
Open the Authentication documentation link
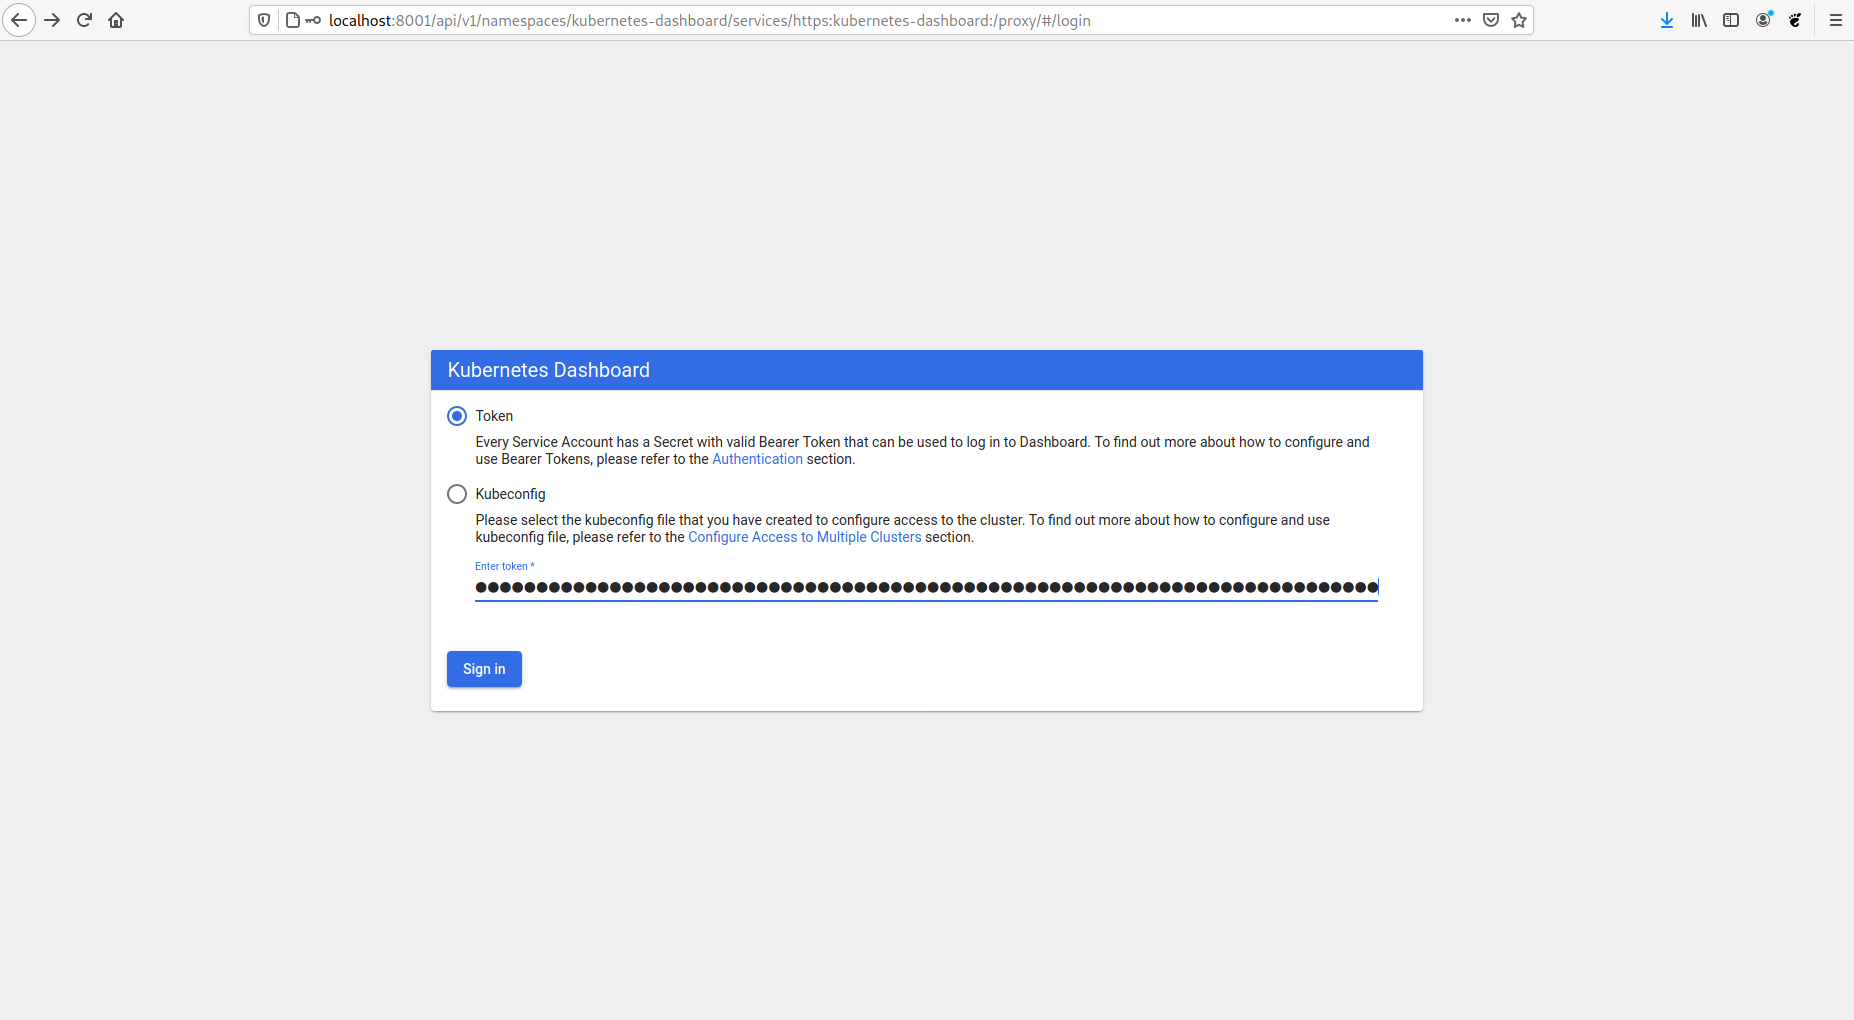[x=757, y=459]
